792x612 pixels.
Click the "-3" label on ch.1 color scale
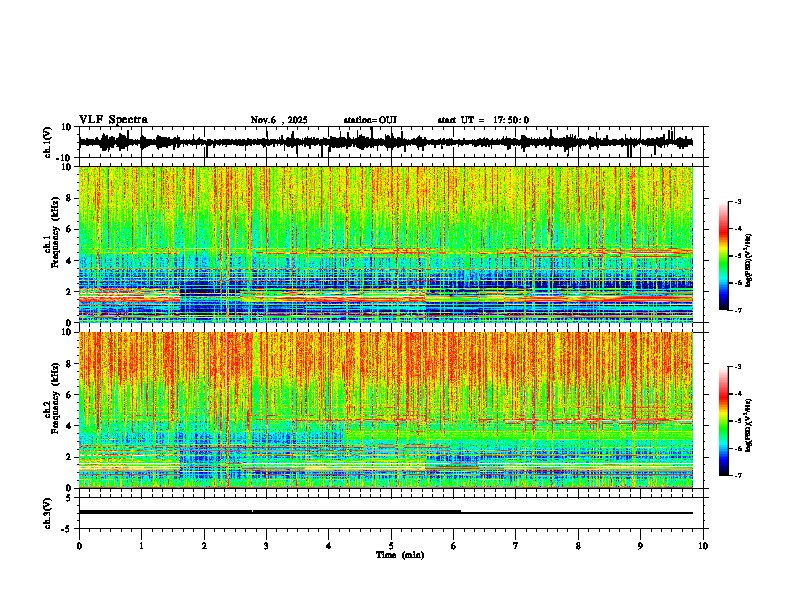(738, 202)
